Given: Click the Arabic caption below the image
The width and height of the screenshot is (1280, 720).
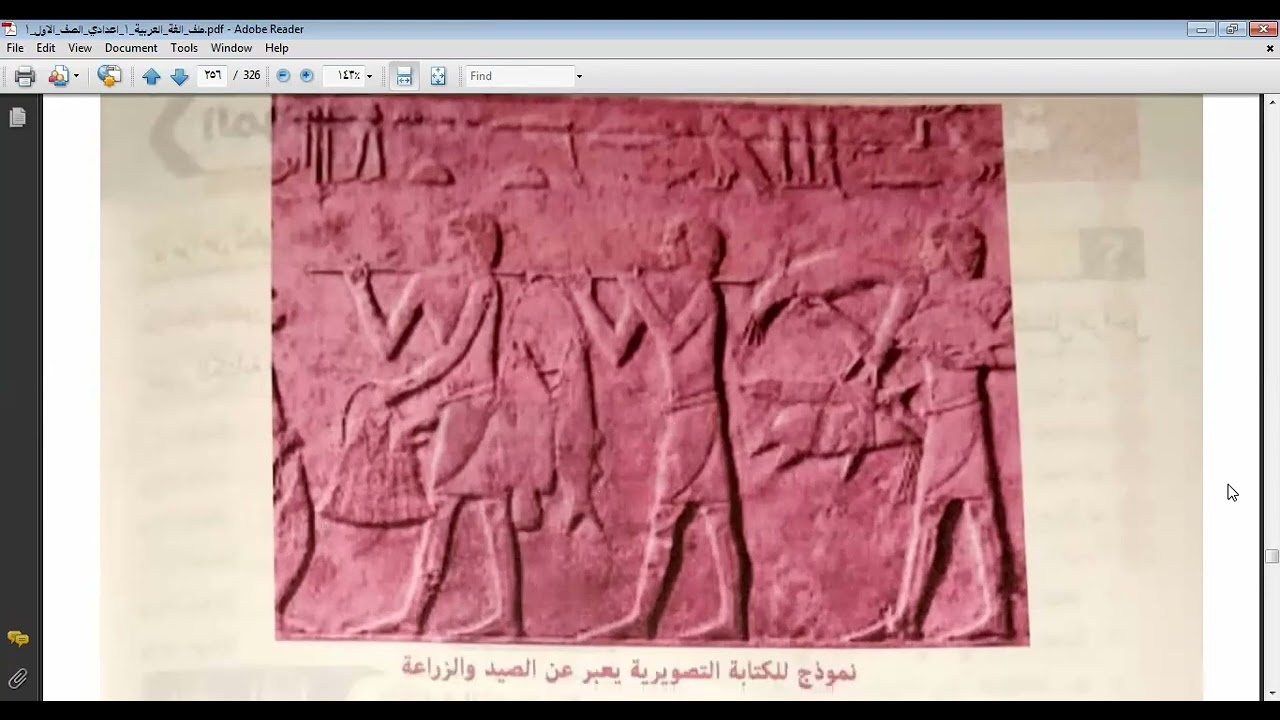Looking at the screenshot, I should pos(629,669).
